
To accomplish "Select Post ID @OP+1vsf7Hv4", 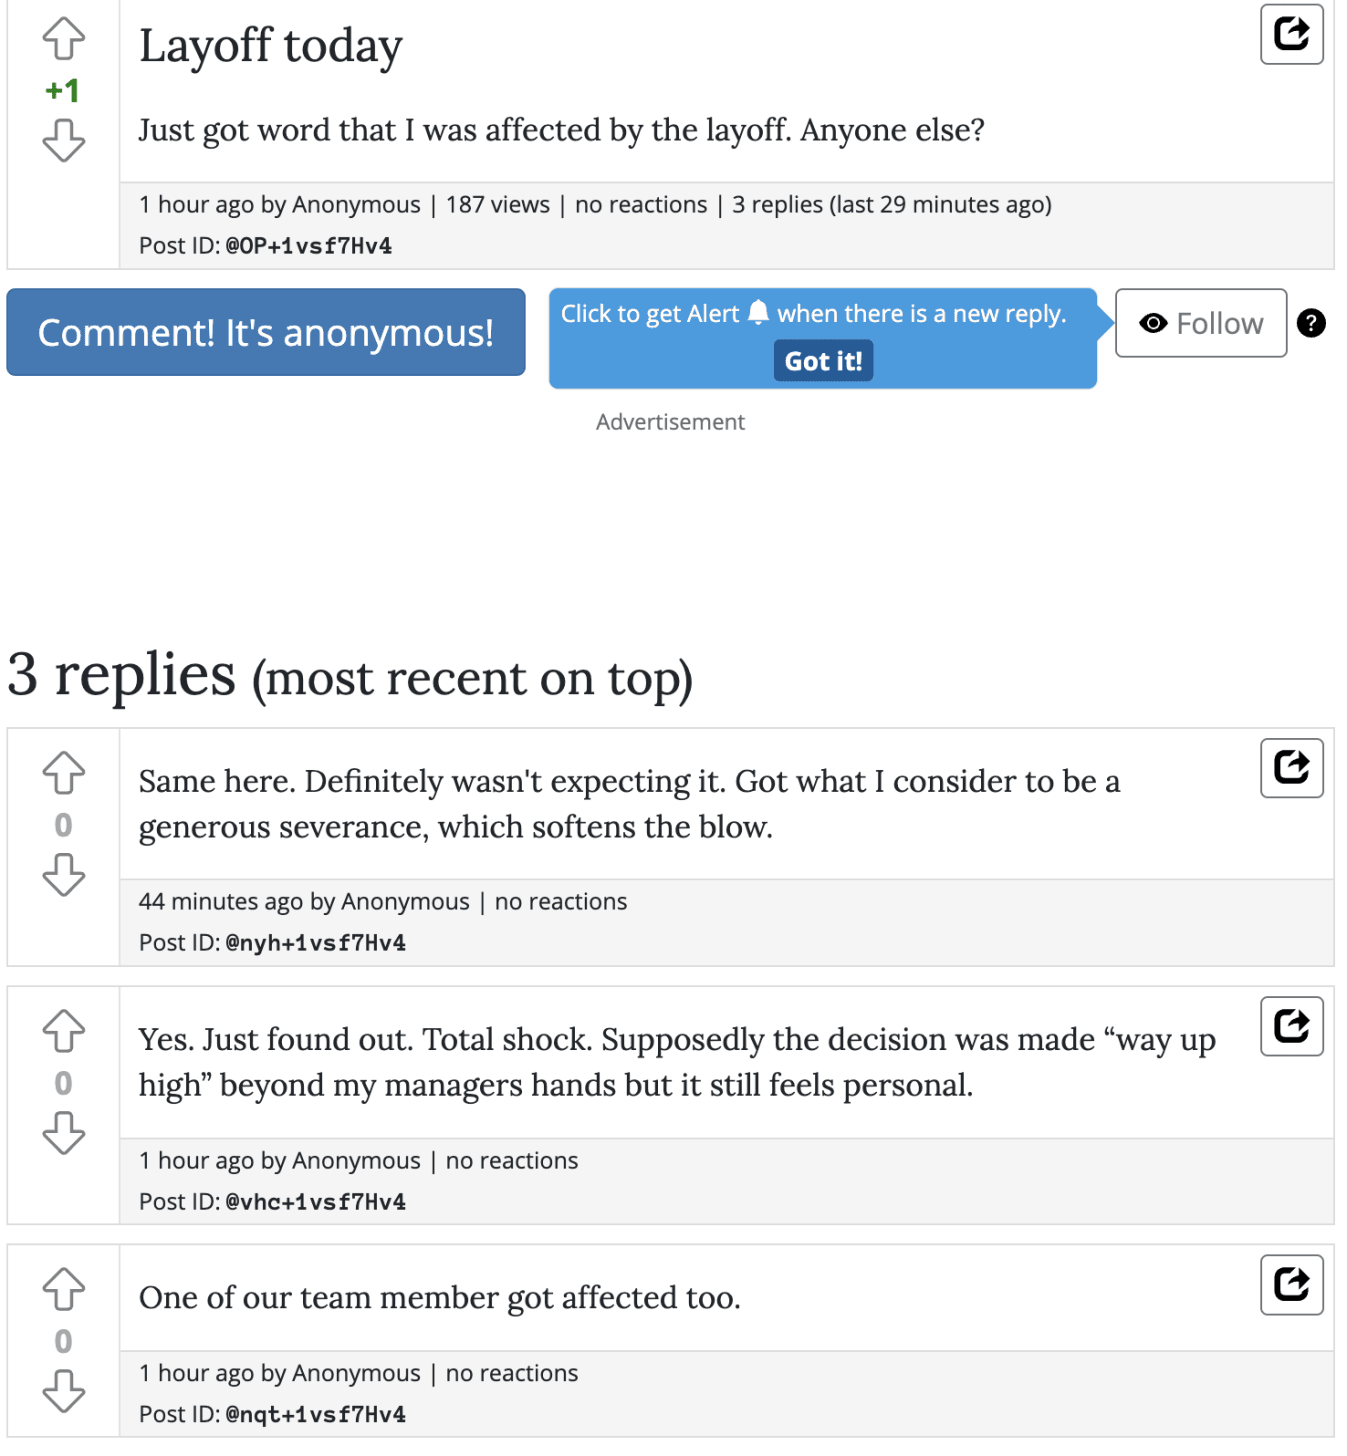I will pyautogui.click(x=309, y=246).
